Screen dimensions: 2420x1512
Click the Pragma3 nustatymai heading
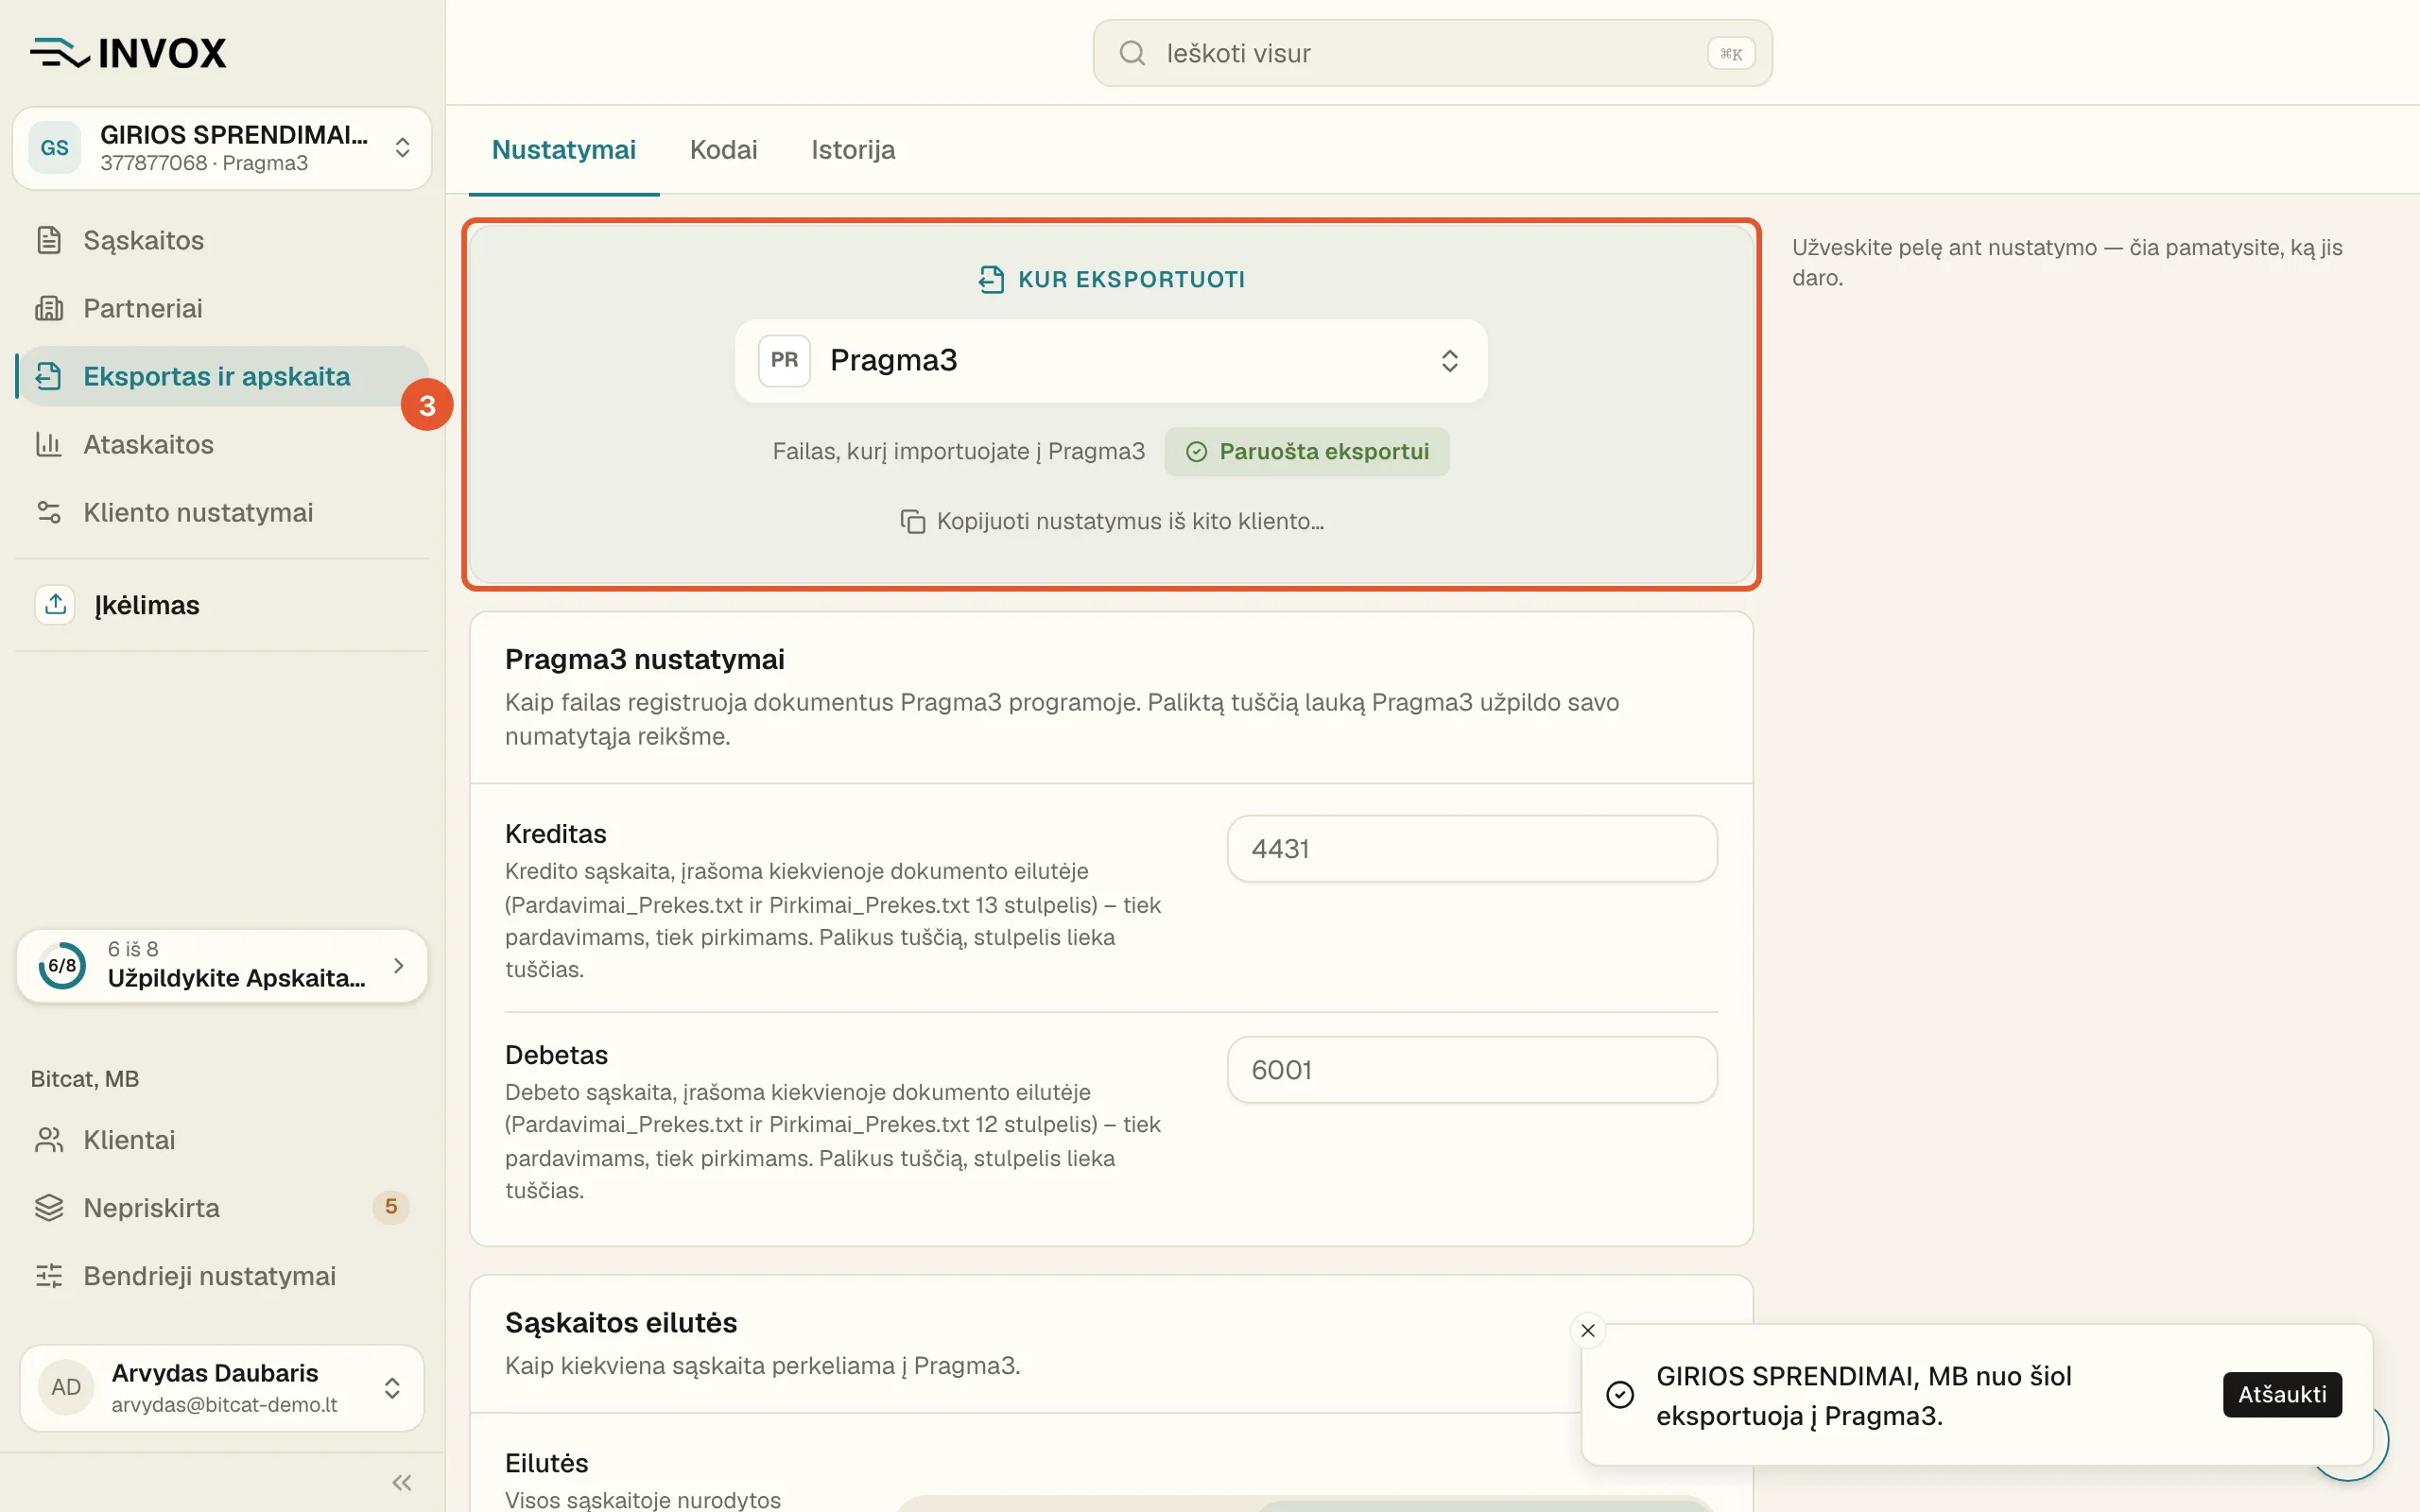pos(645,660)
